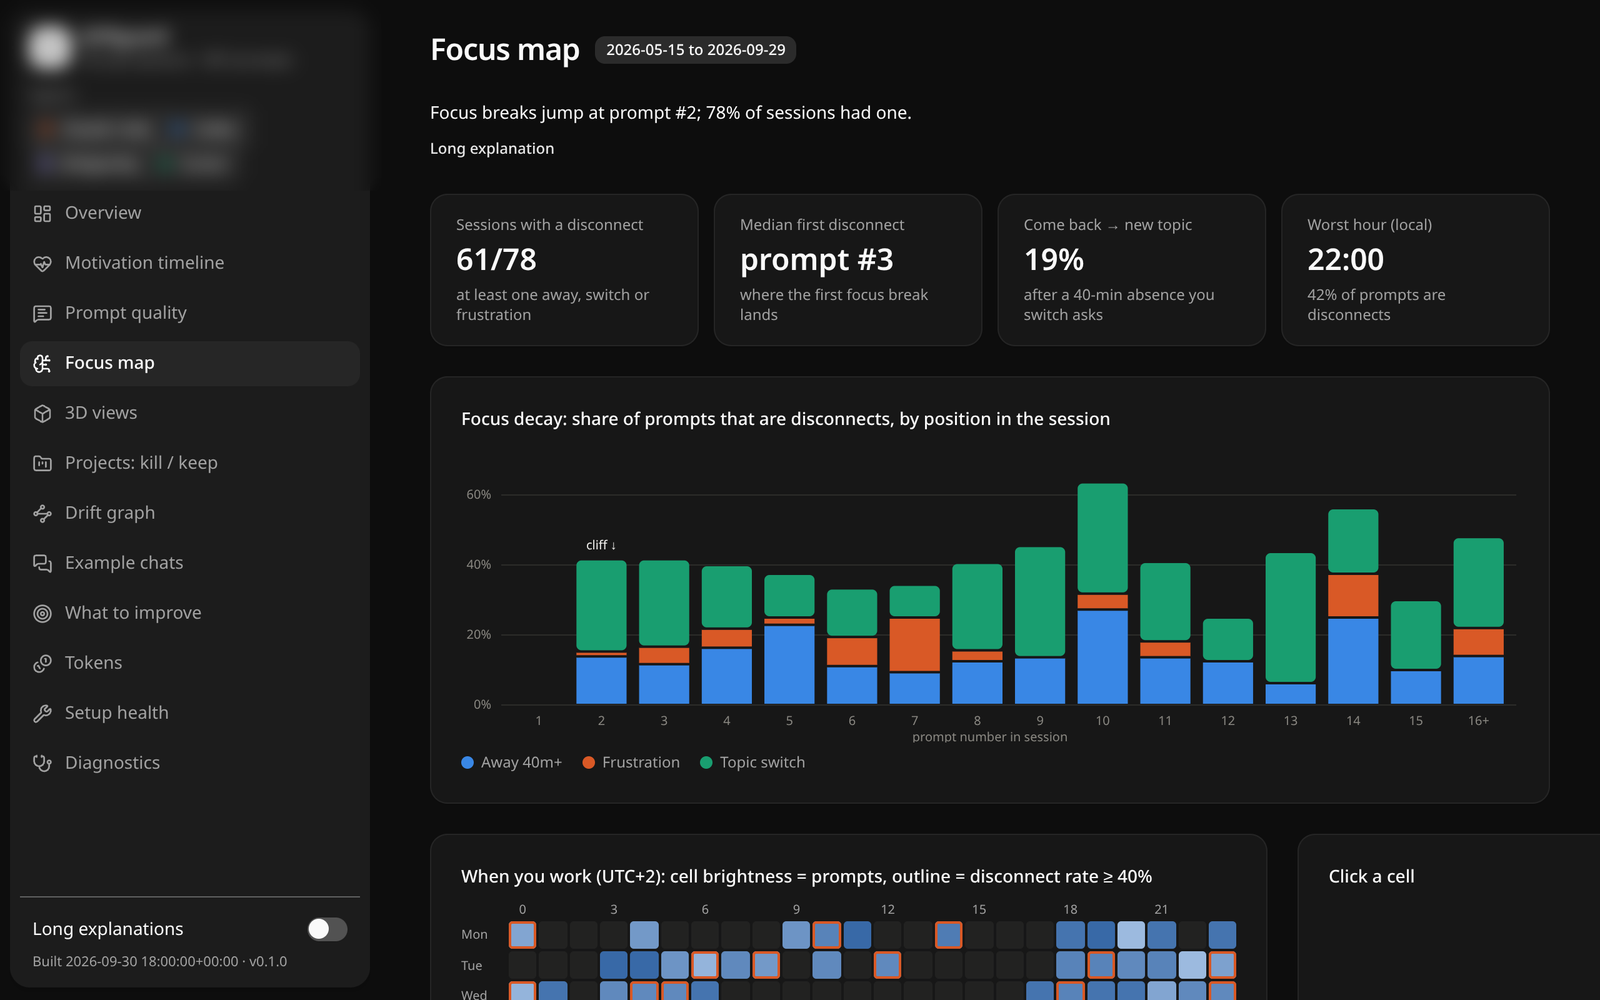Select the 3D views menu item
1600x1000 pixels.
pos(190,413)
